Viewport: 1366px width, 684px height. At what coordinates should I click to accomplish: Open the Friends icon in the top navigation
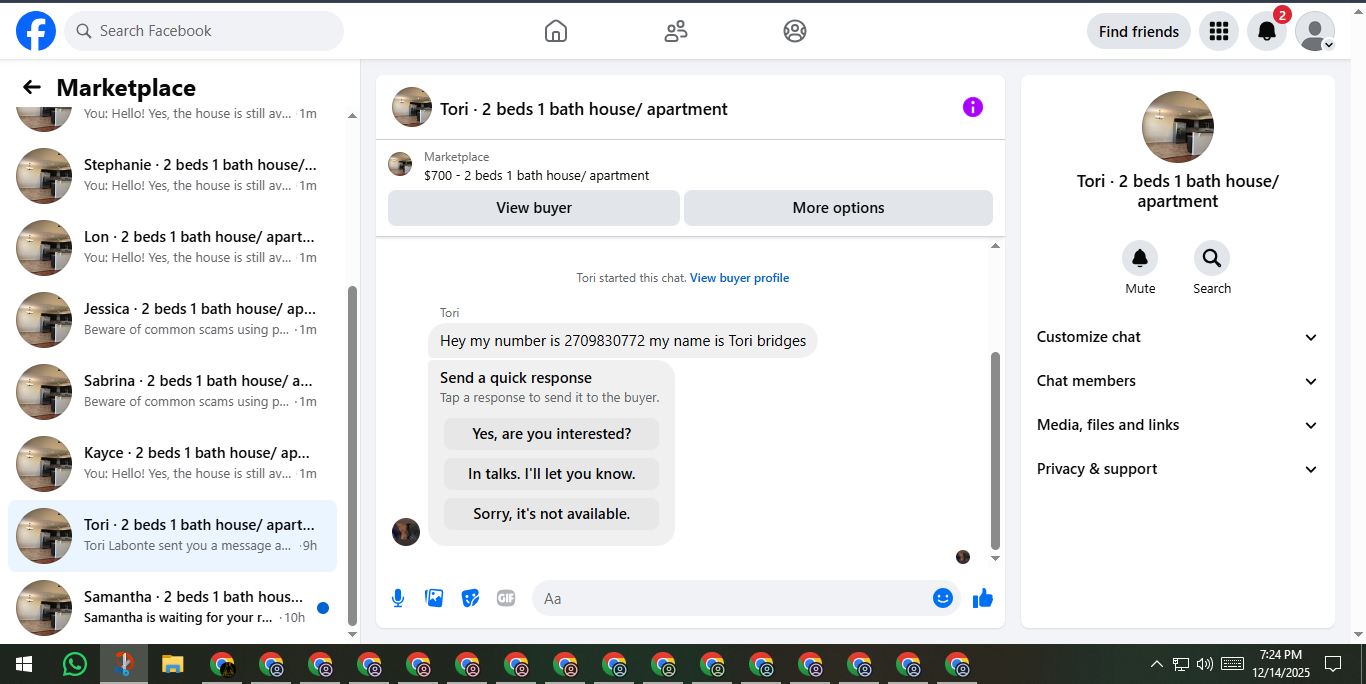coord(676,31)
